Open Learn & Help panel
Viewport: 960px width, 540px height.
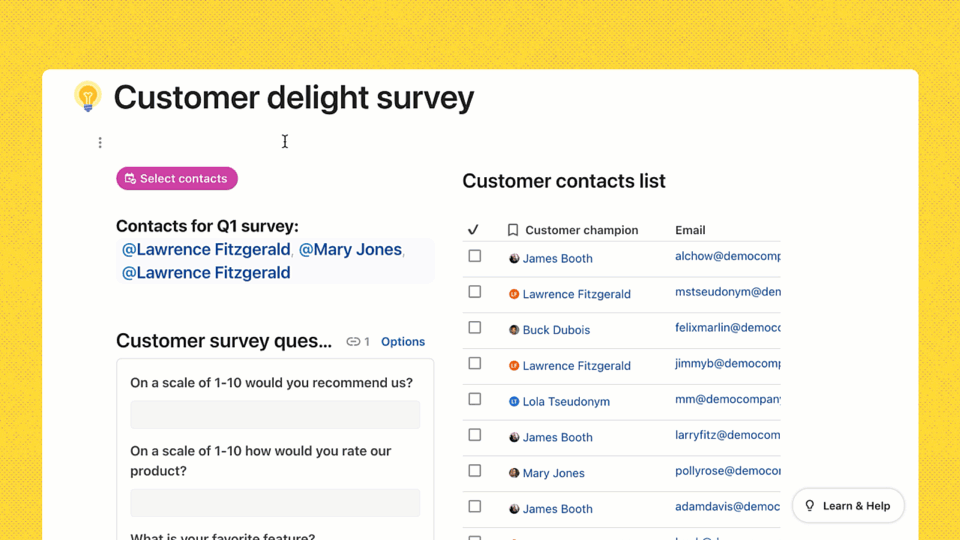pyautogui.click(x=848, y=506)
